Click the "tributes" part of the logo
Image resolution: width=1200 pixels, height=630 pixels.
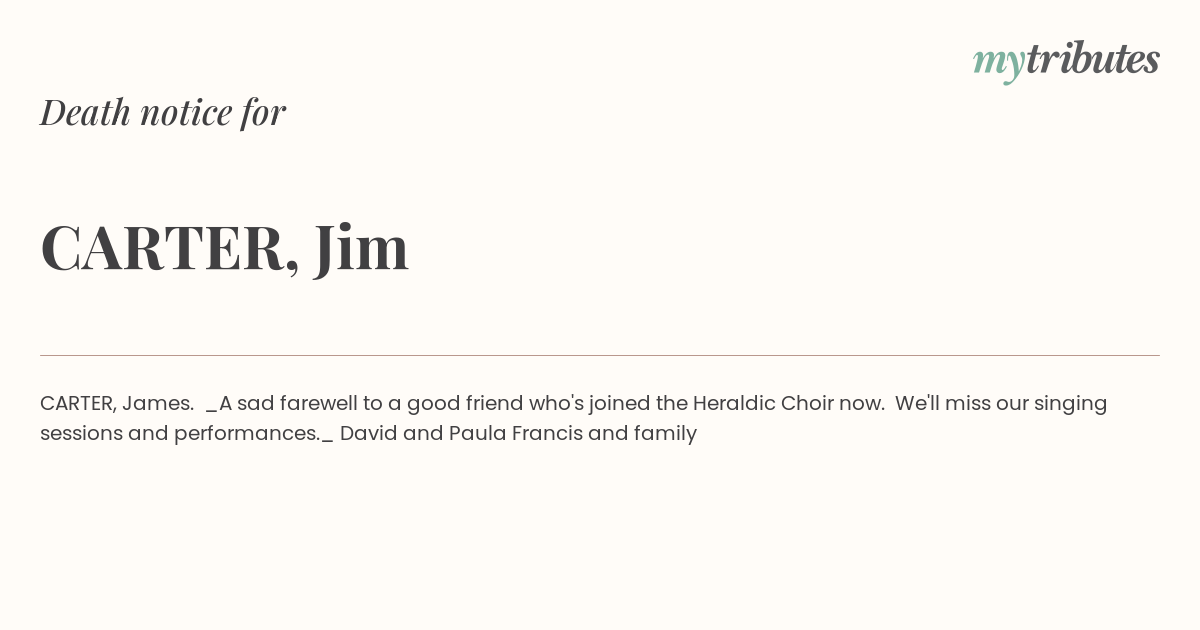point(1092,59)
